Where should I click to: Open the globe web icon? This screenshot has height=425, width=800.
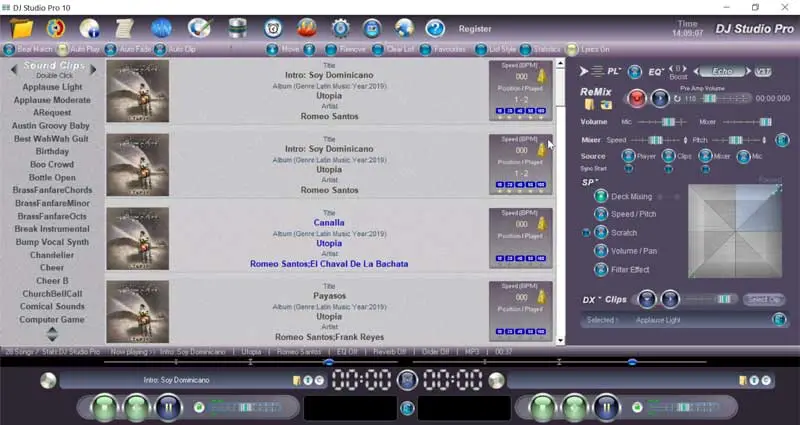[x=404, y=29]
